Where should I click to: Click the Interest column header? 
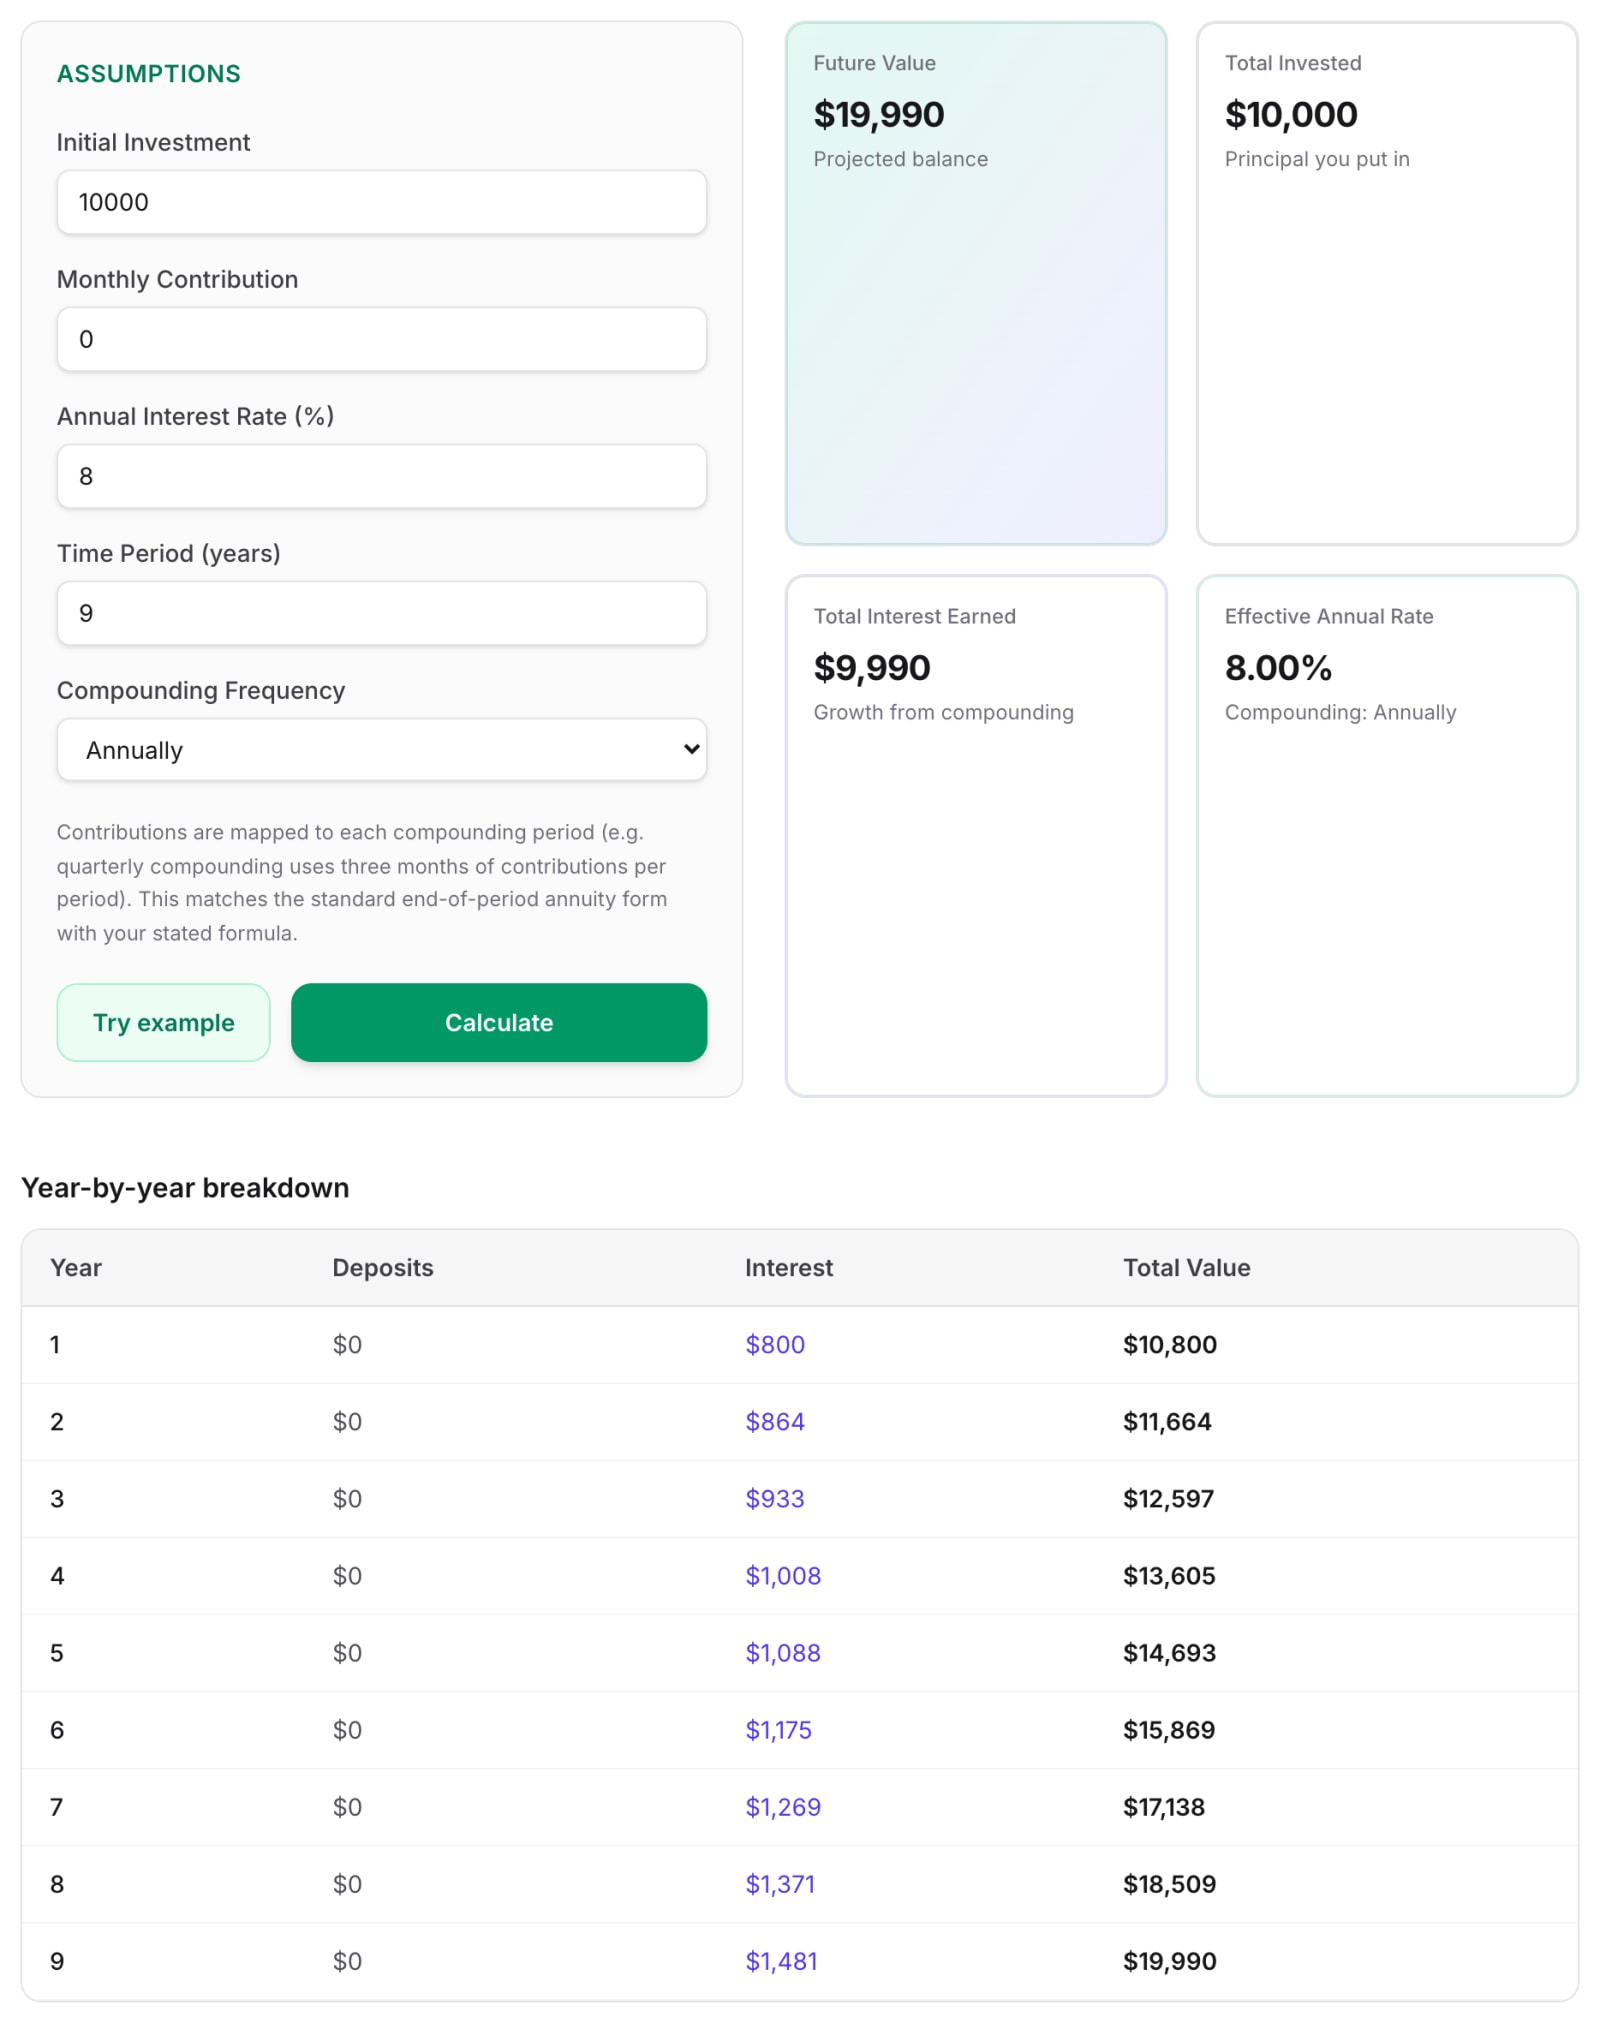[789, 1268]
